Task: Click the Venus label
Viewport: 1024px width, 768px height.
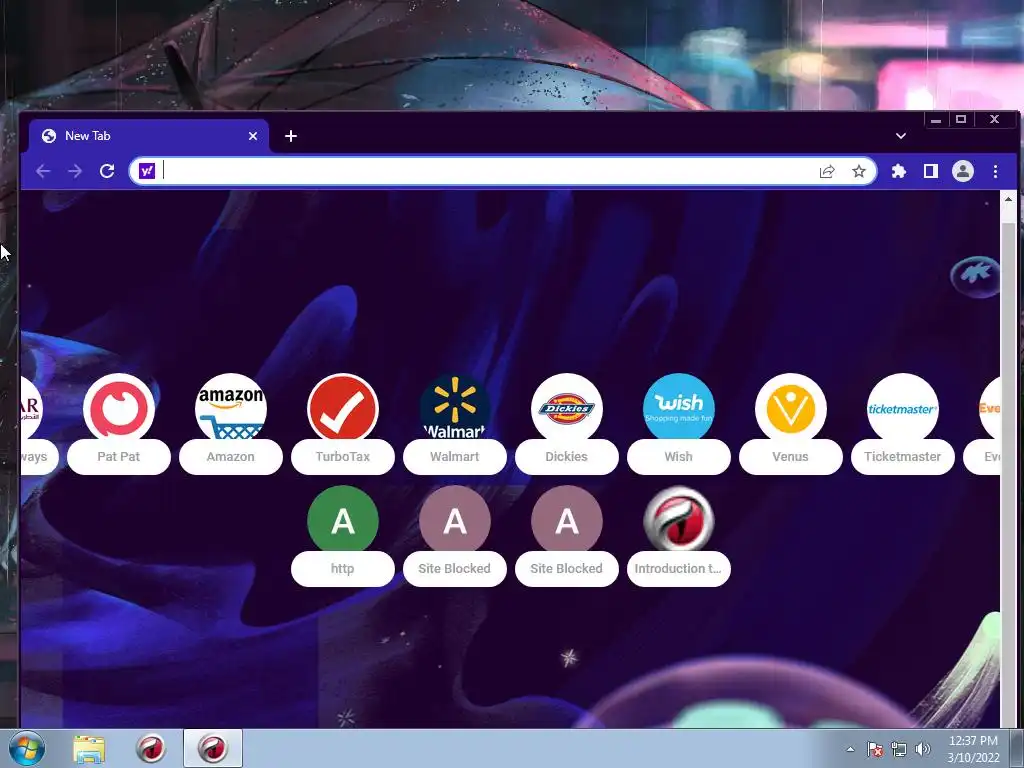Action: pos(791,456)
